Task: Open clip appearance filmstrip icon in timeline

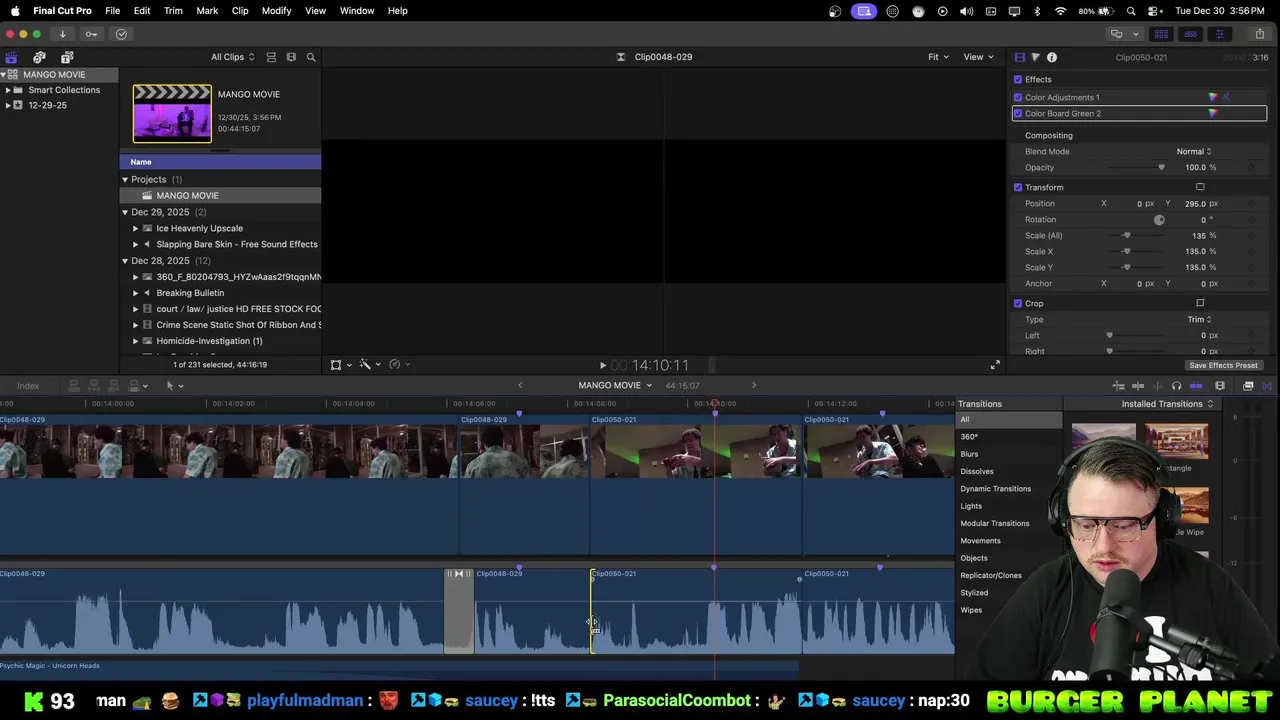Action: coord(1220,386)
